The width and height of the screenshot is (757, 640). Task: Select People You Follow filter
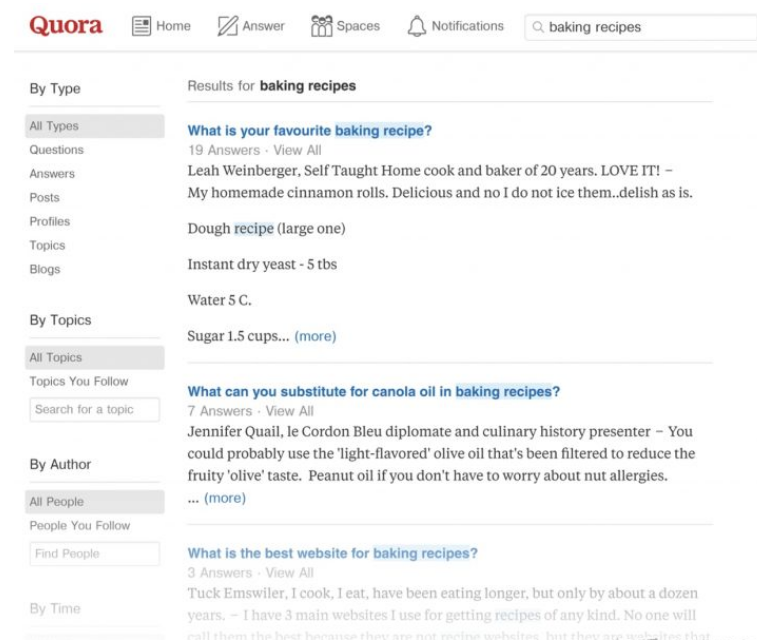79,526
